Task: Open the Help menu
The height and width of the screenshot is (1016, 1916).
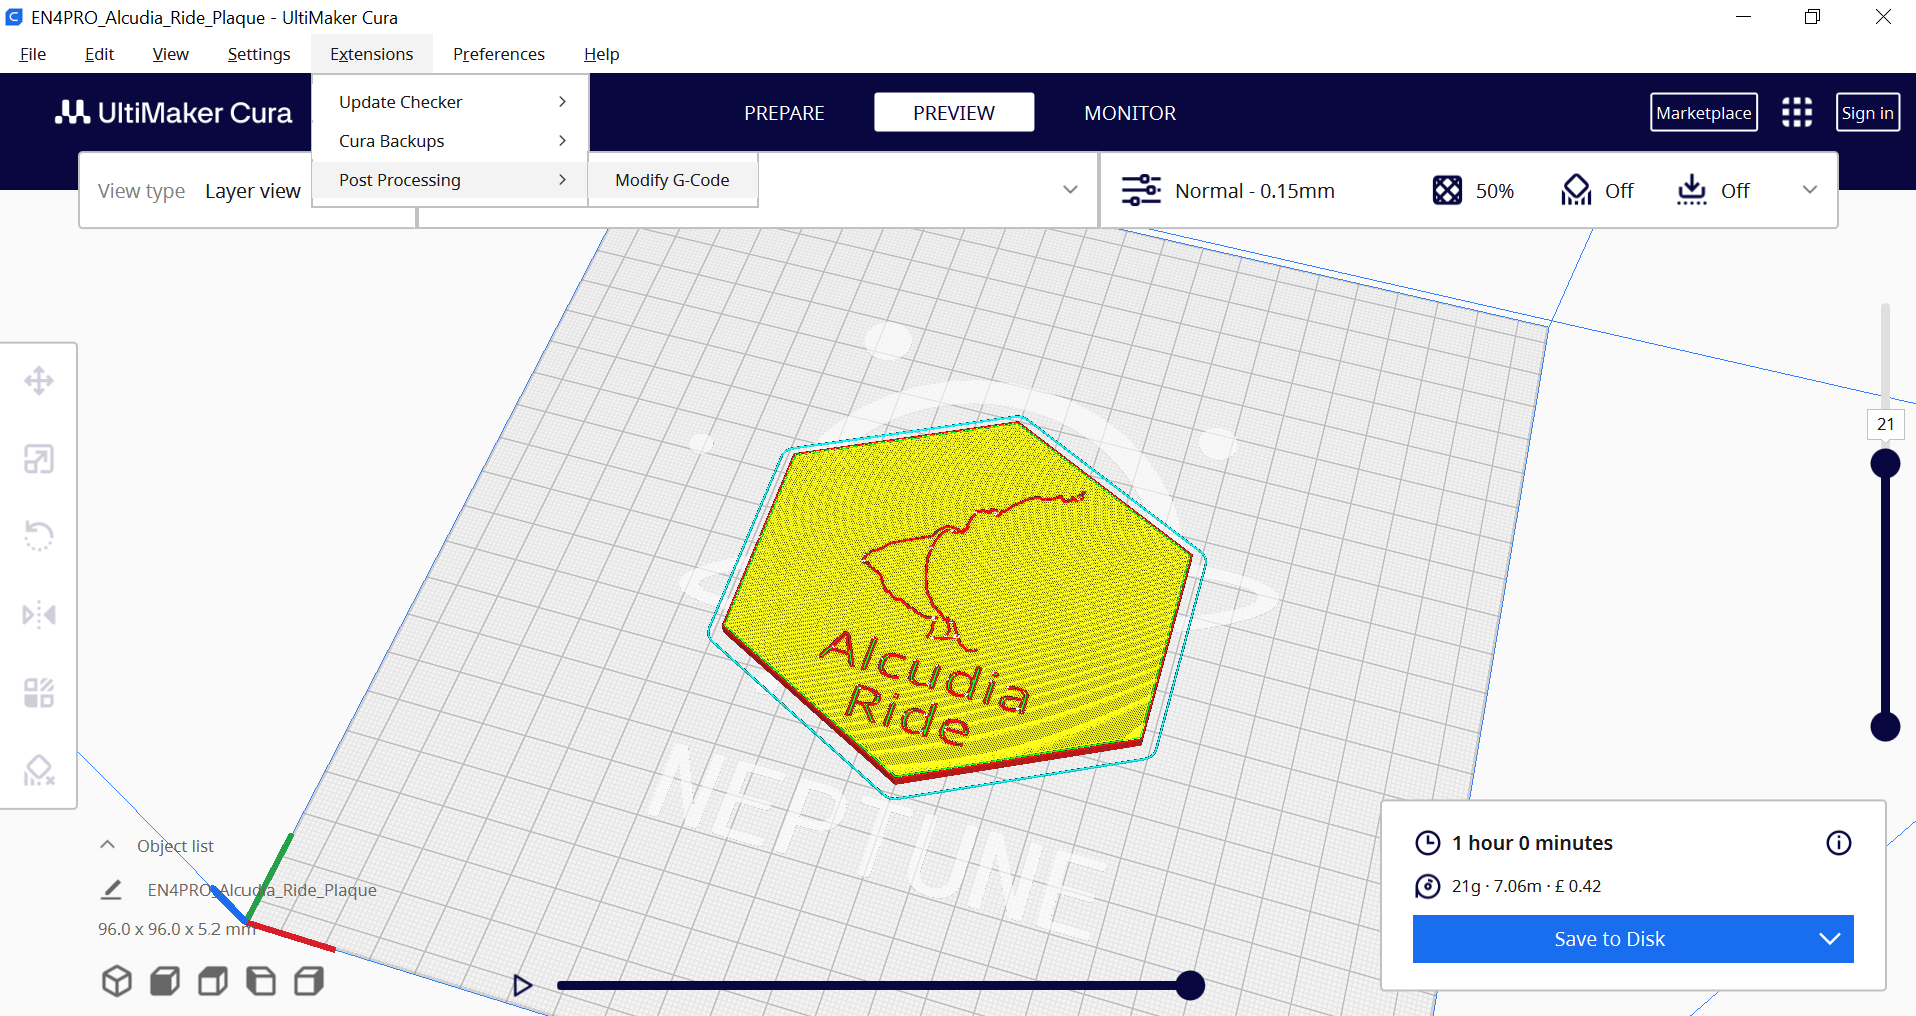Action: point(602,54)
